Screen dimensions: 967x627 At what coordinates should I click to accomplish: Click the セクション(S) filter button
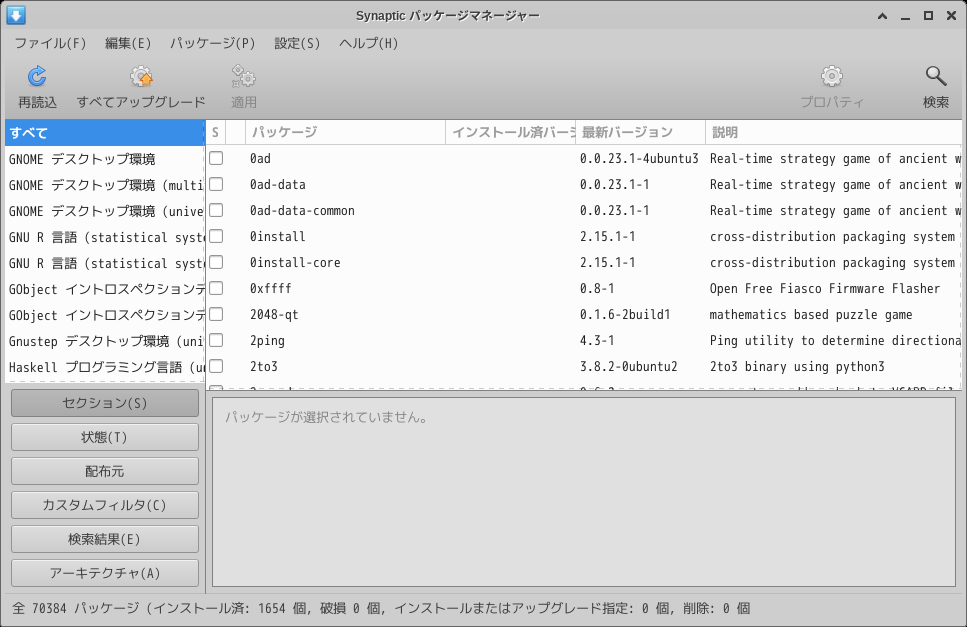(105, 403)
